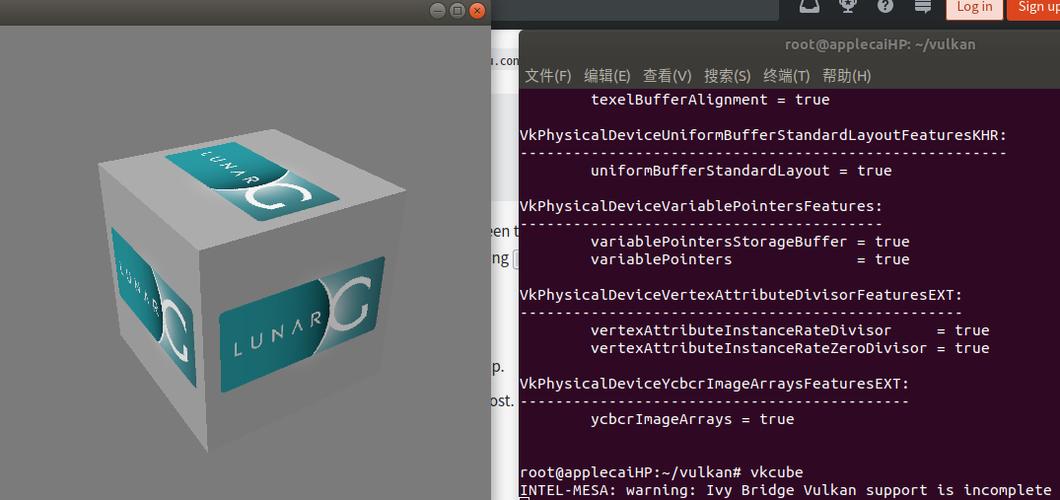Close the vkcube window
Image resolution: width=1060 pixels, height=500 pixels.
coord(478,10)
